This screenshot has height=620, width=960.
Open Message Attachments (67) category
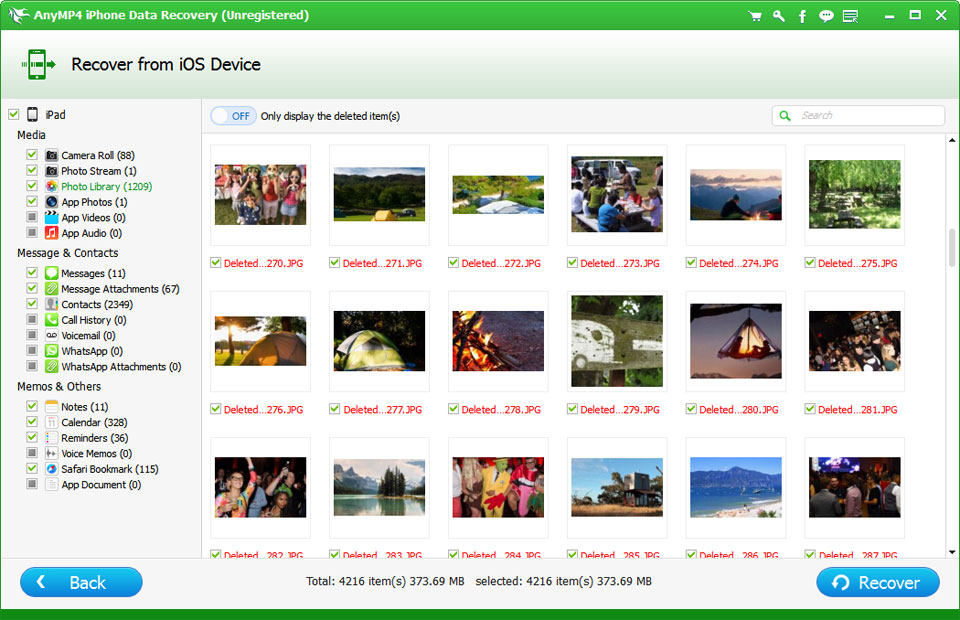120,289
